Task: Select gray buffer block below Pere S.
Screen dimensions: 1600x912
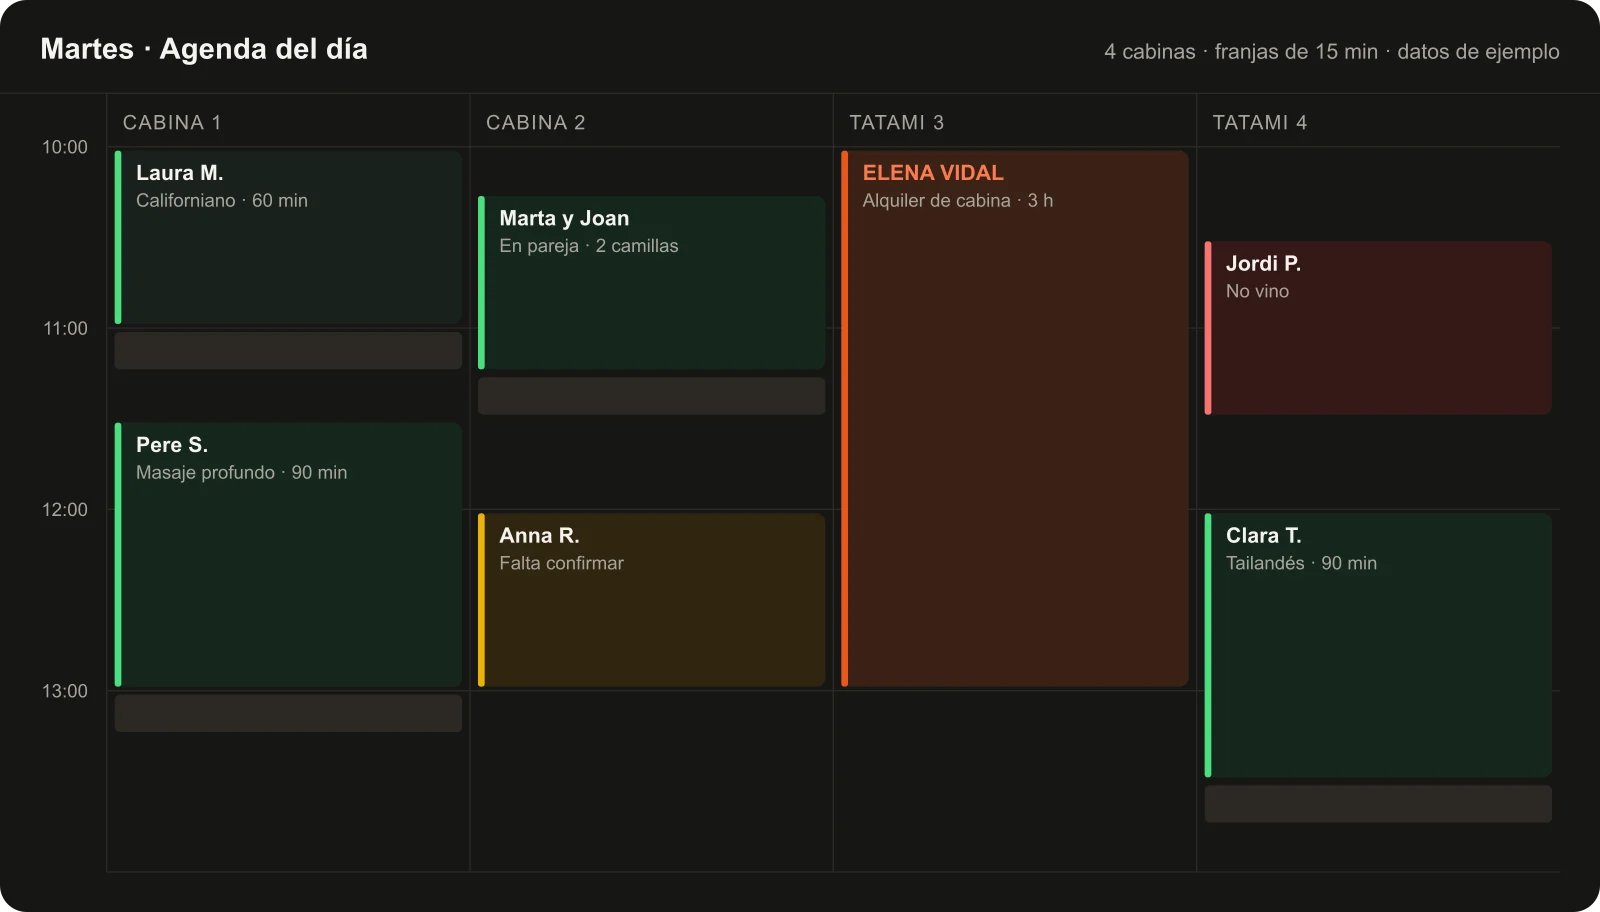Action: [x=288, y=713]
